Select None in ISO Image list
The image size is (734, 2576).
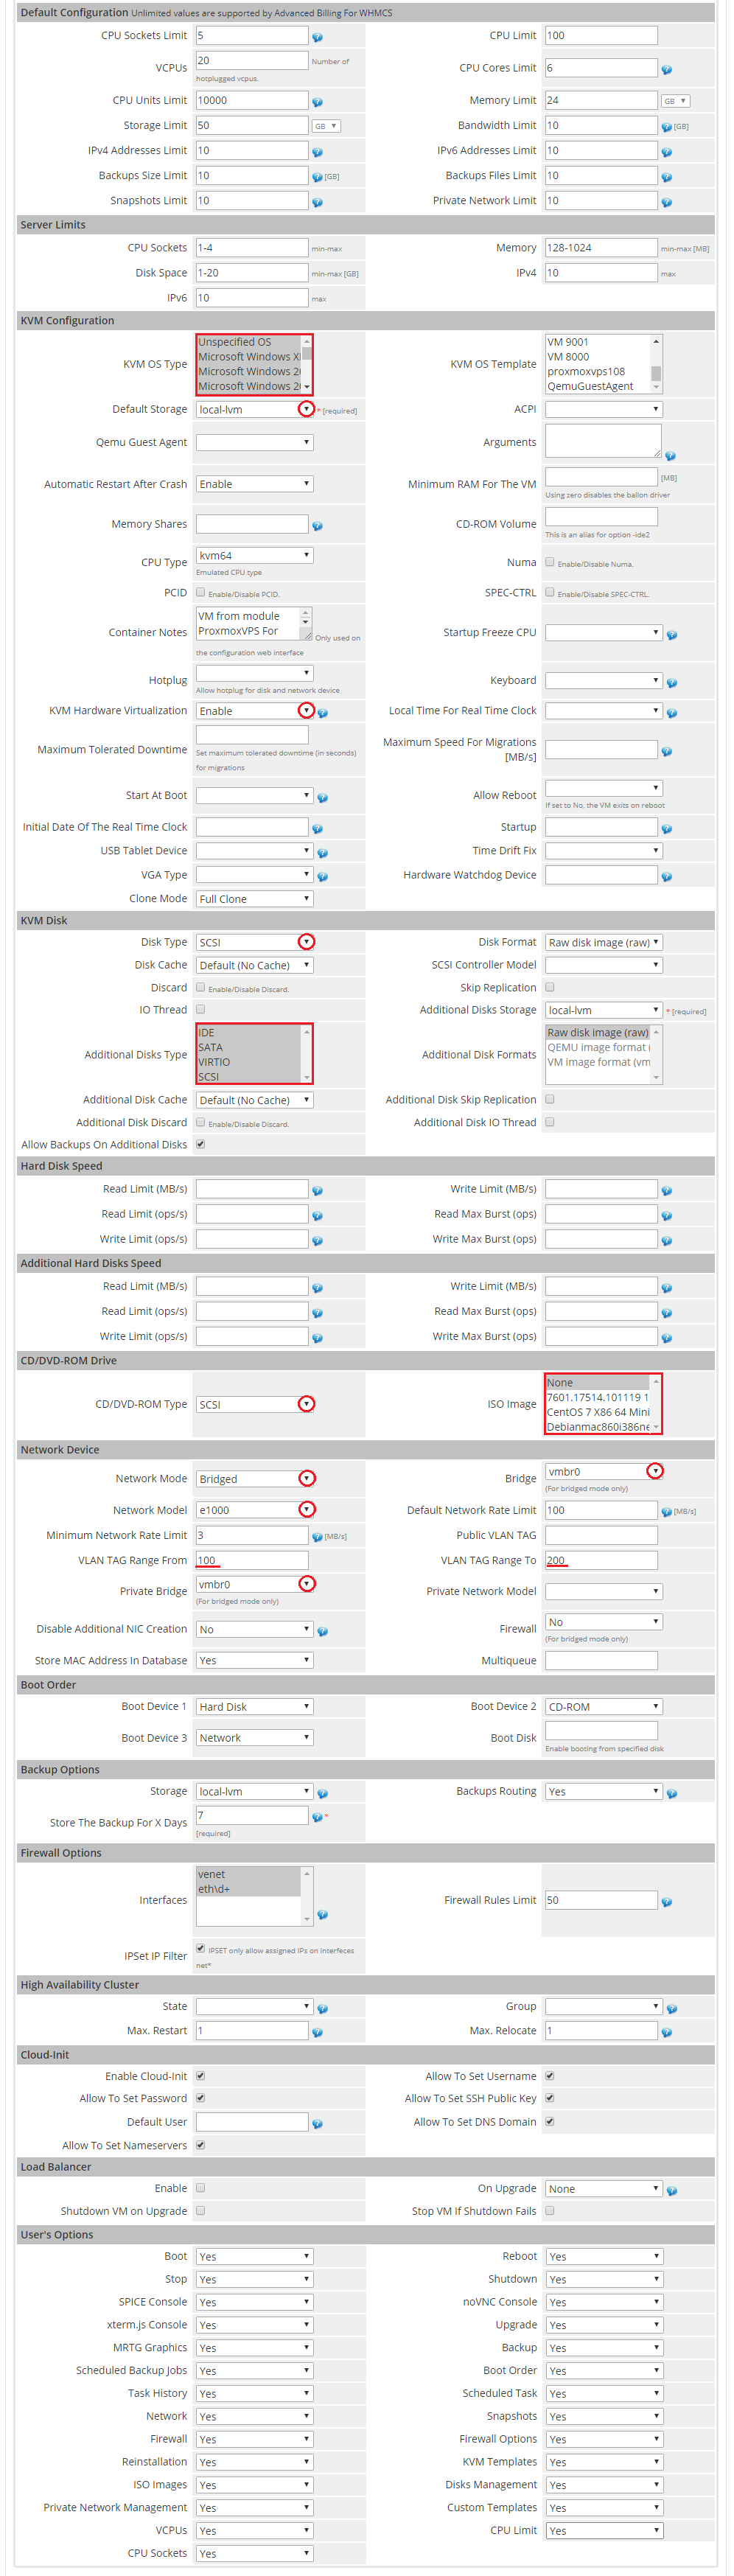pyautogui.click(x=598, y=1383)
